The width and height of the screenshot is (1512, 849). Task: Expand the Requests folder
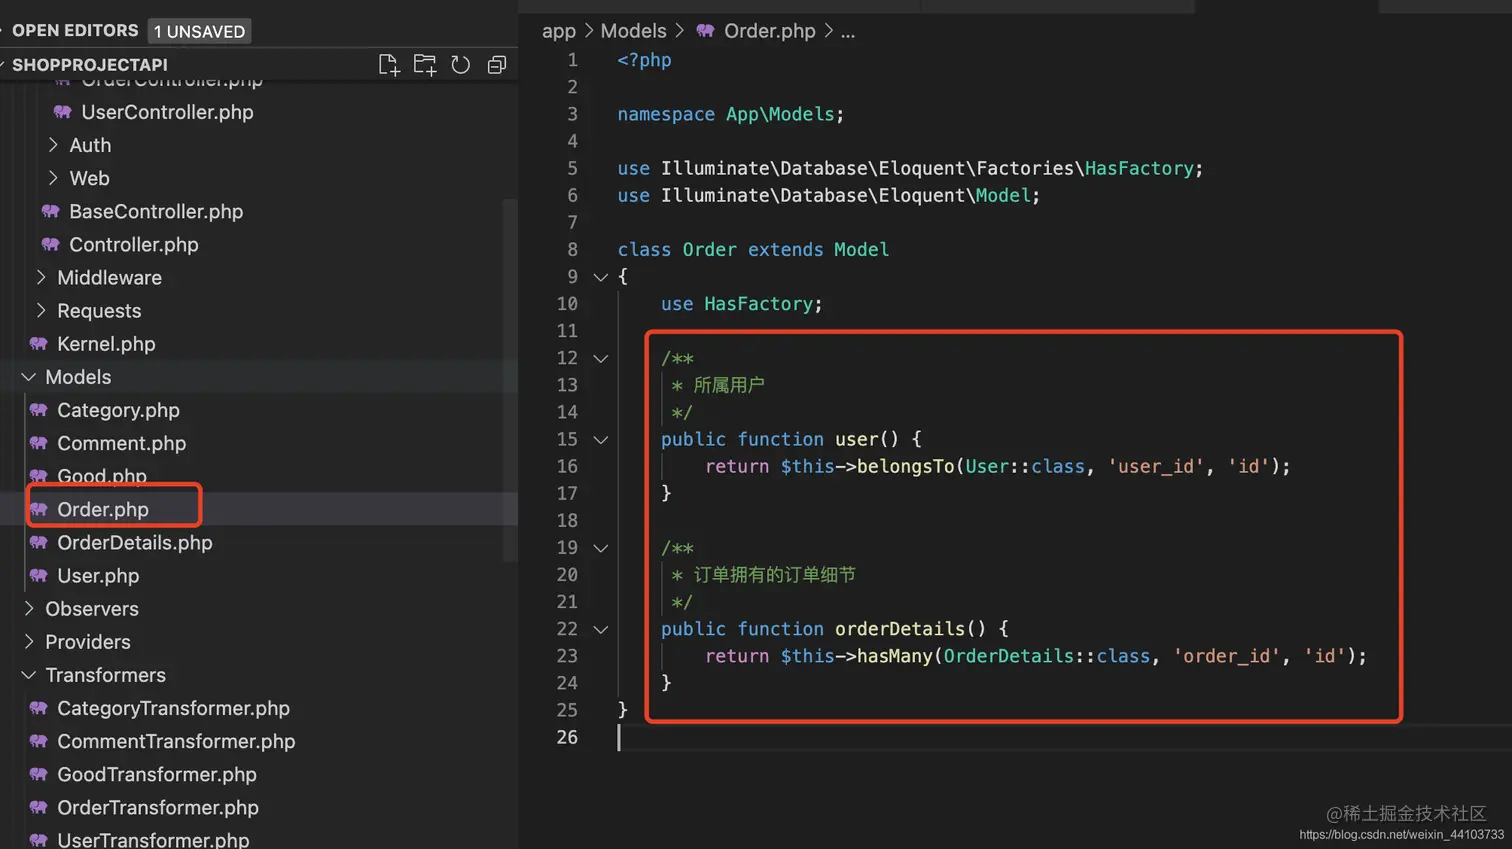click(99, 310)
